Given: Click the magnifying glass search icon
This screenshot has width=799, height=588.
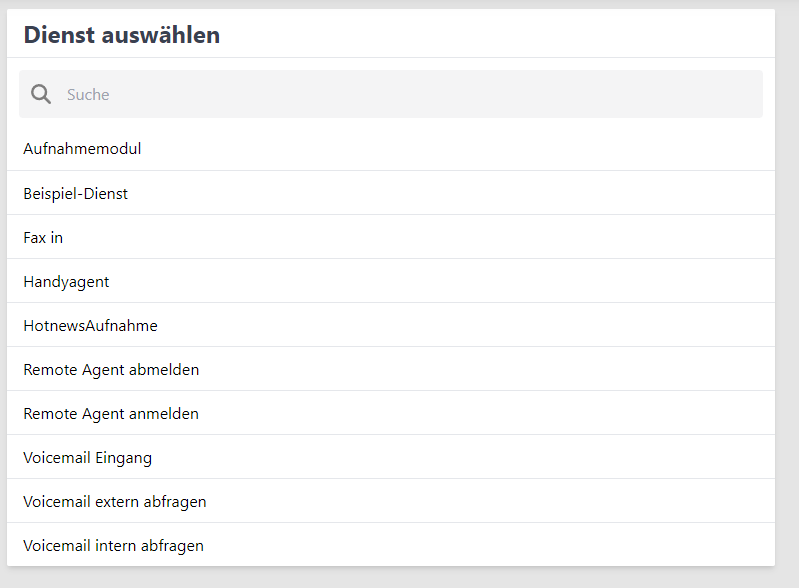Looking at the screenshot, I should 41,94.
